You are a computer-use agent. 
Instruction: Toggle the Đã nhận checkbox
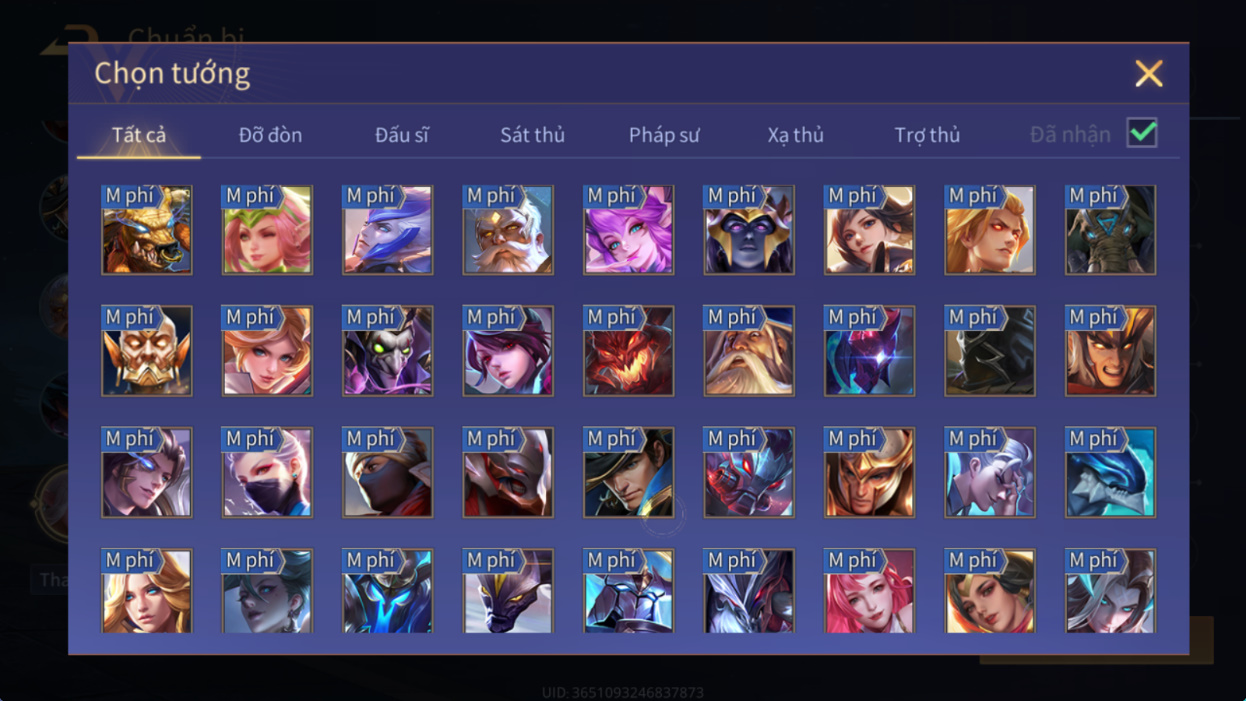1142,133
